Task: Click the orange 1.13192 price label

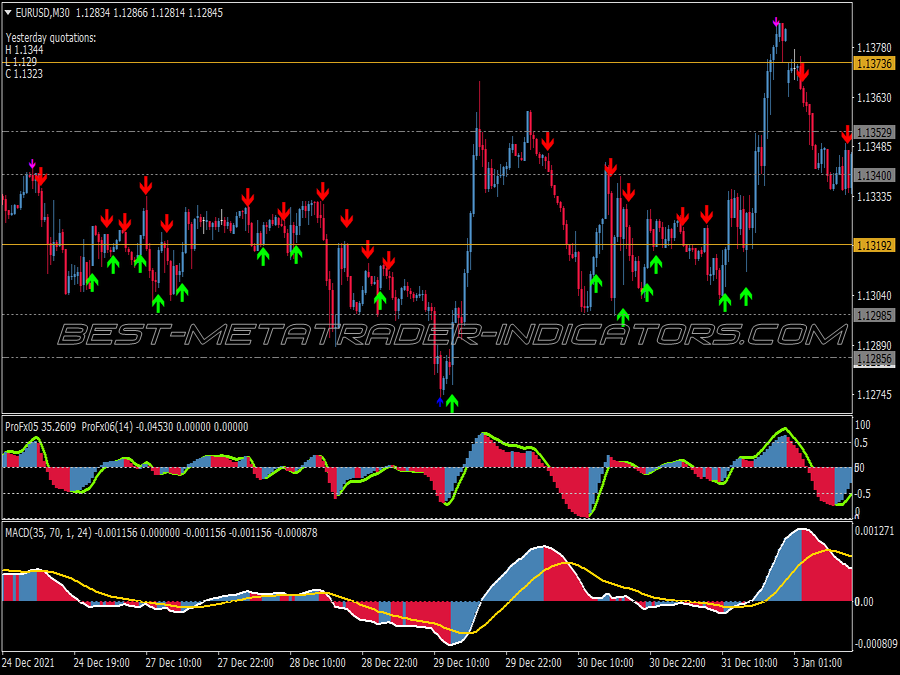Action: tap(874, 246)
